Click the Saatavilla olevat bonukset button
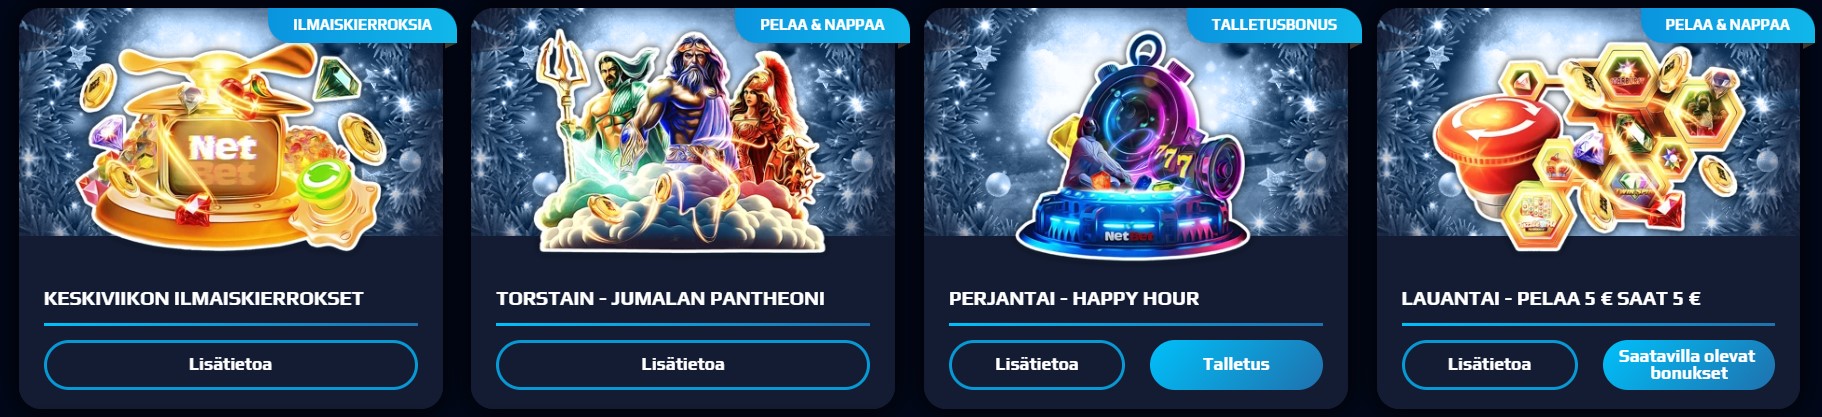 [x=1688, y=364]
